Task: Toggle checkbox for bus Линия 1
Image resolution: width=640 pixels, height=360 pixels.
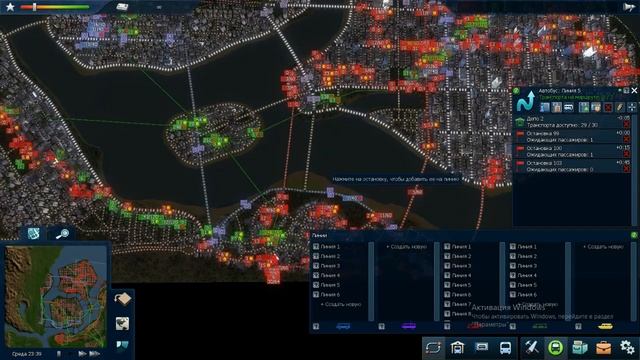Action: pyautogui.click(x=316, y=247)
